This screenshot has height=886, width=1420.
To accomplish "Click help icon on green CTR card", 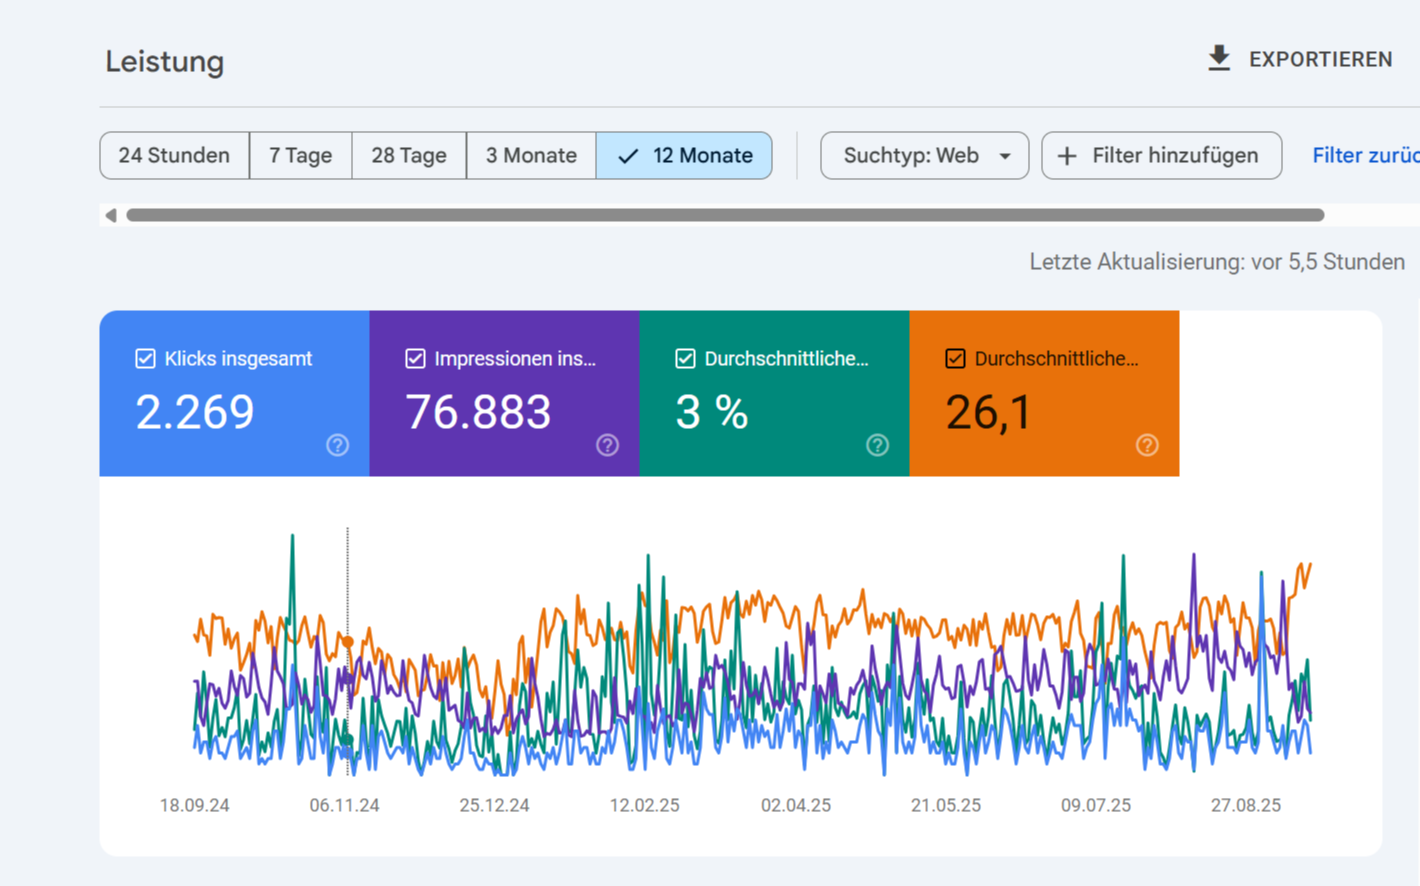I will pos(877,445).
